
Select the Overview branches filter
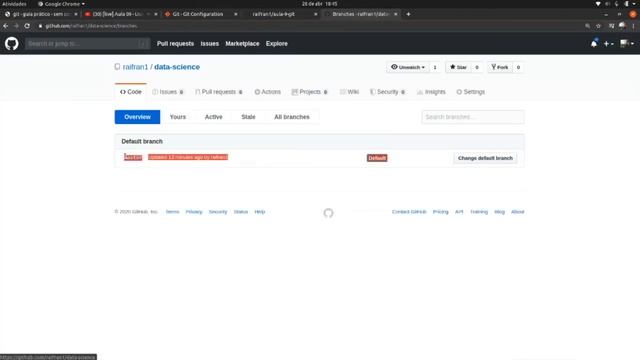click(x=137, y=117)
